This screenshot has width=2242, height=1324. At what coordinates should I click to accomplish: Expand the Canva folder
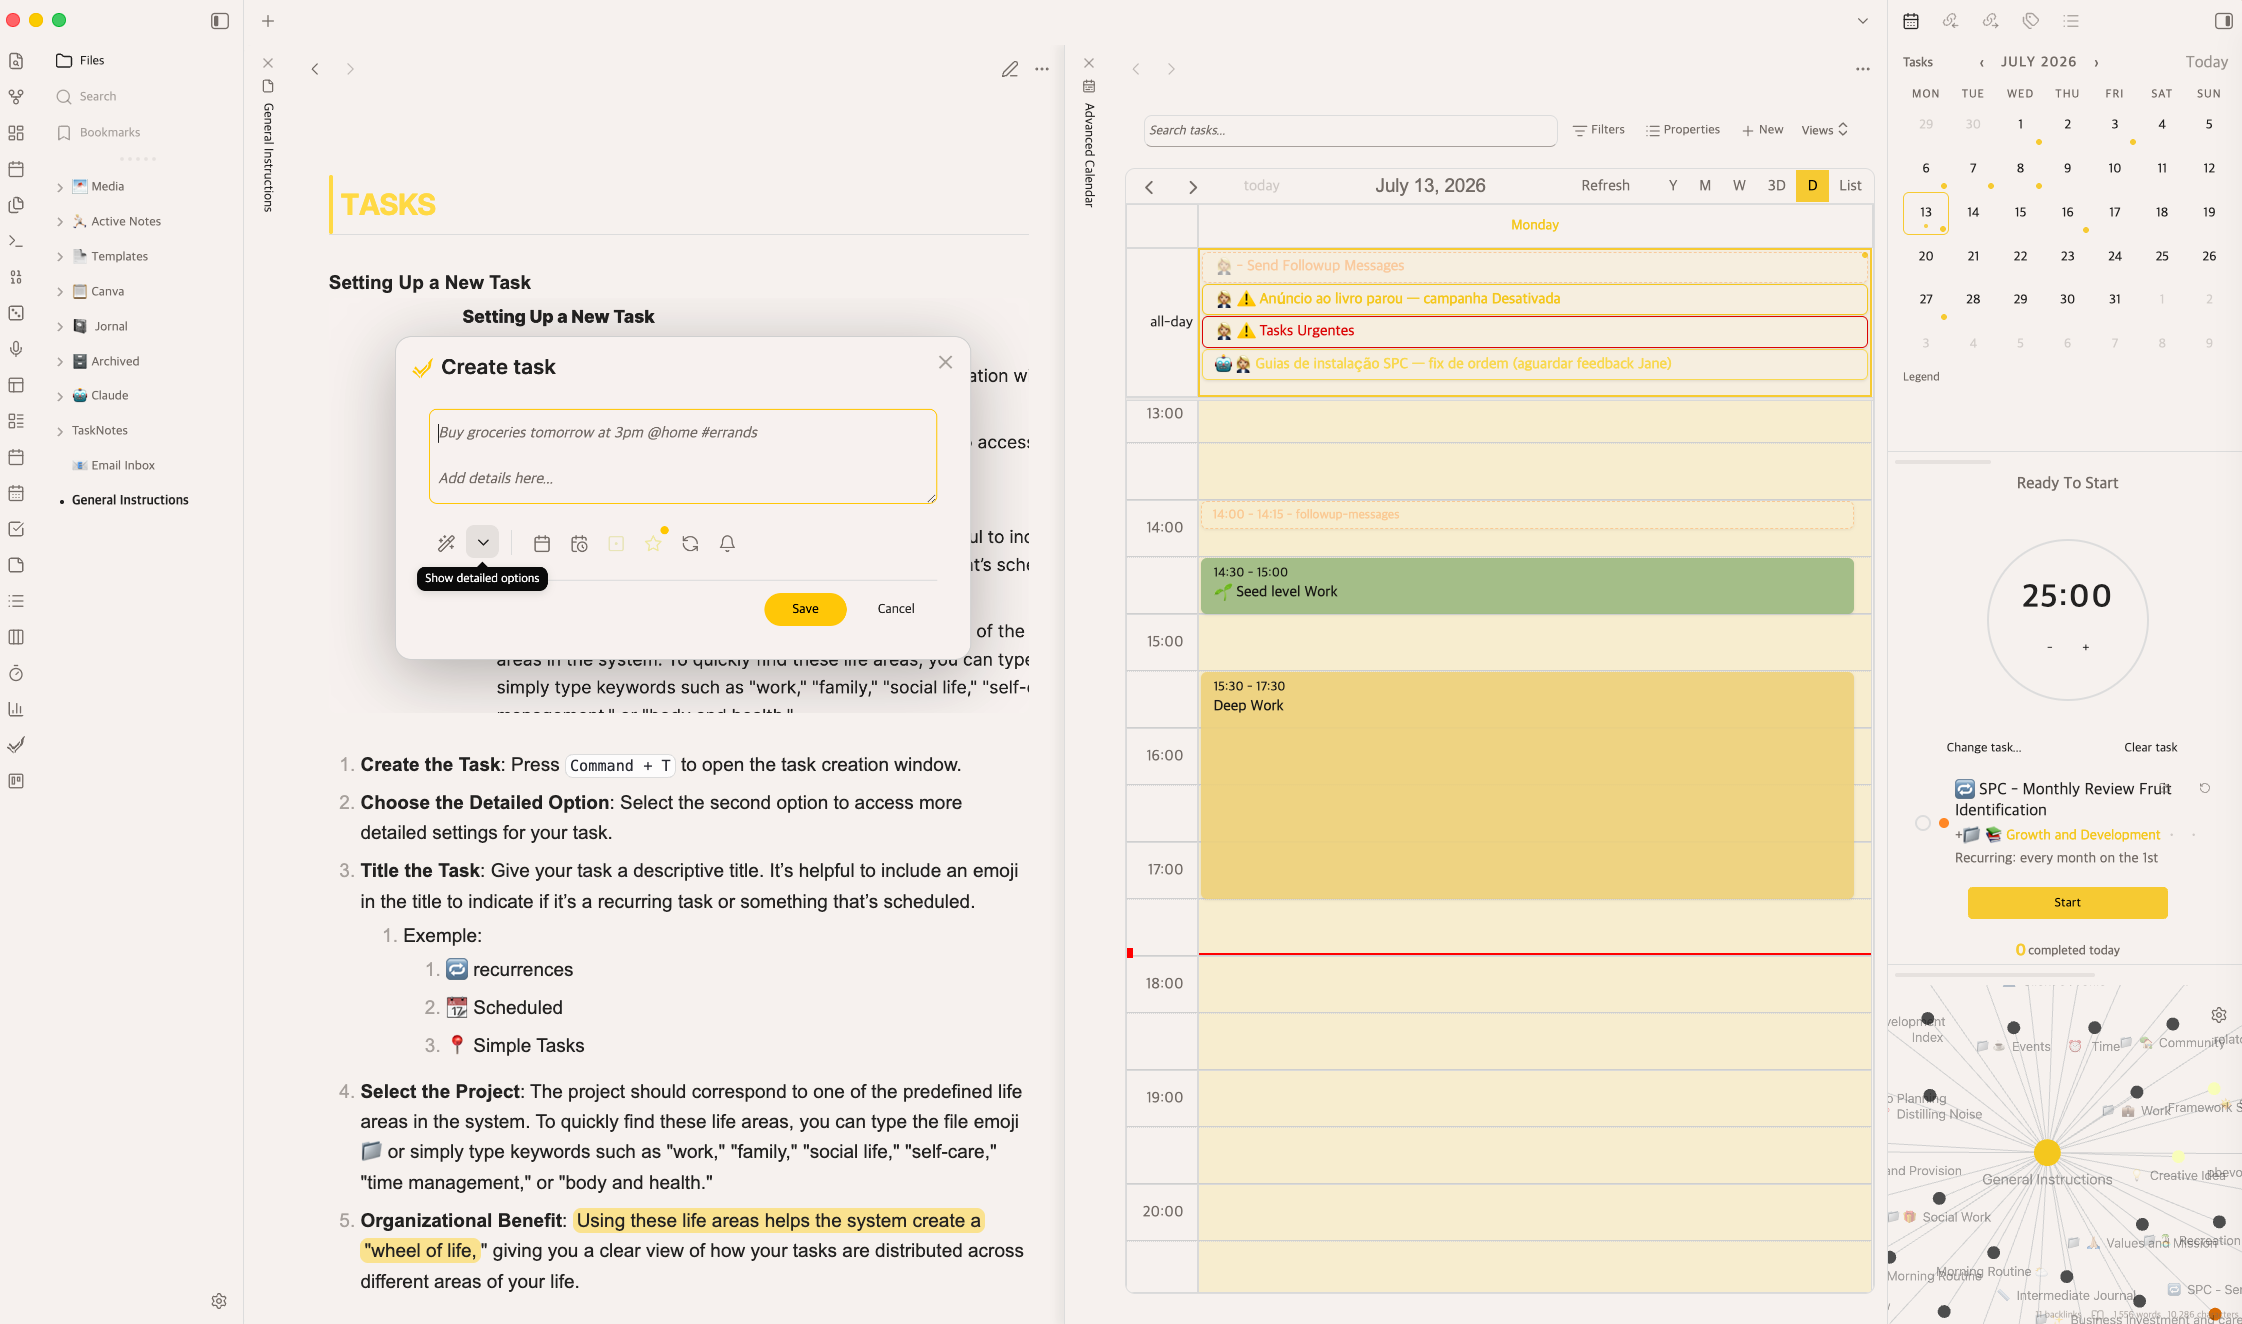(60, 292)
